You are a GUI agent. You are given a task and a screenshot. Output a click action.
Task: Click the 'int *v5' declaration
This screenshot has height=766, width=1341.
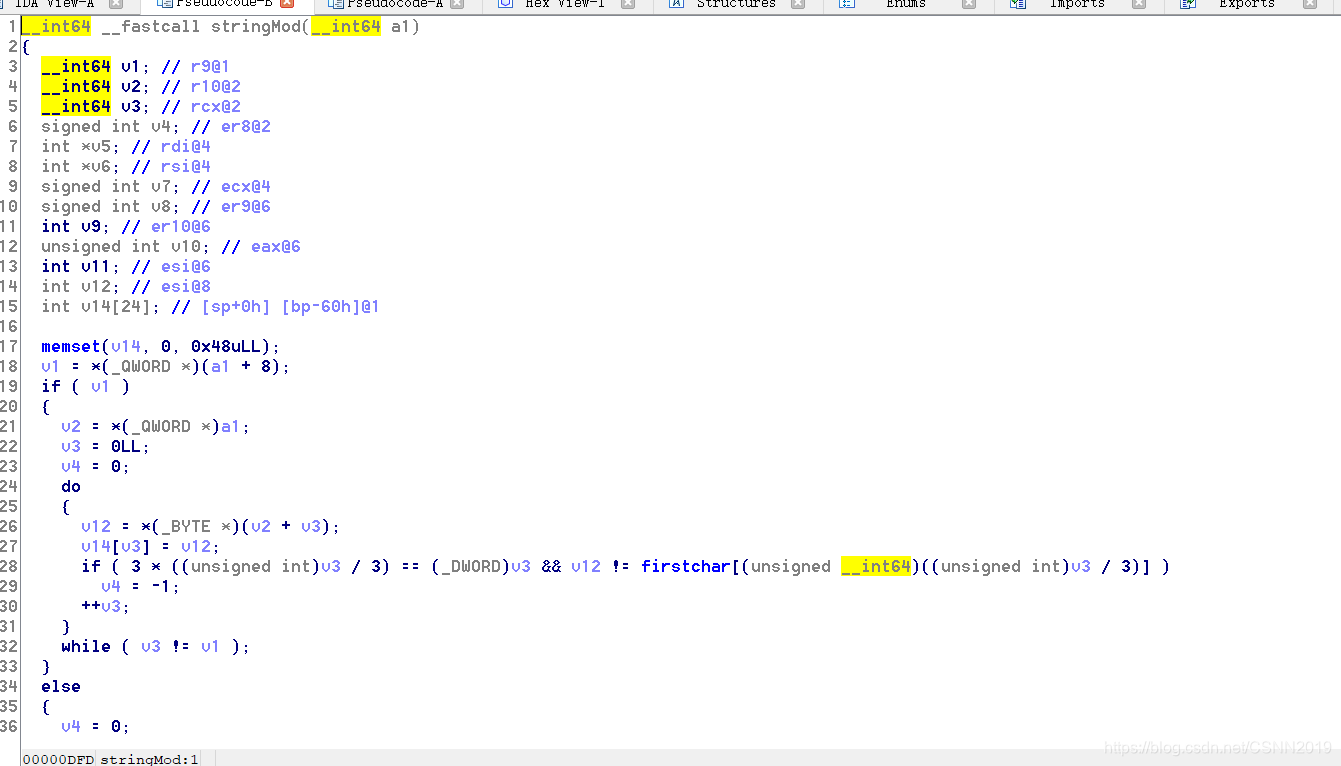click(x=76, y=146)
